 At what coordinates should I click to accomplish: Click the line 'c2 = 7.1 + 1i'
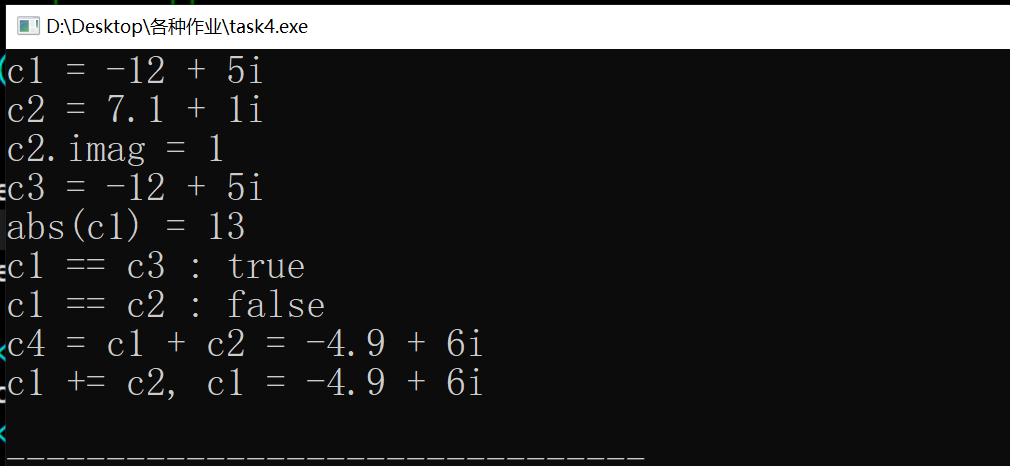tap(135, 110)
